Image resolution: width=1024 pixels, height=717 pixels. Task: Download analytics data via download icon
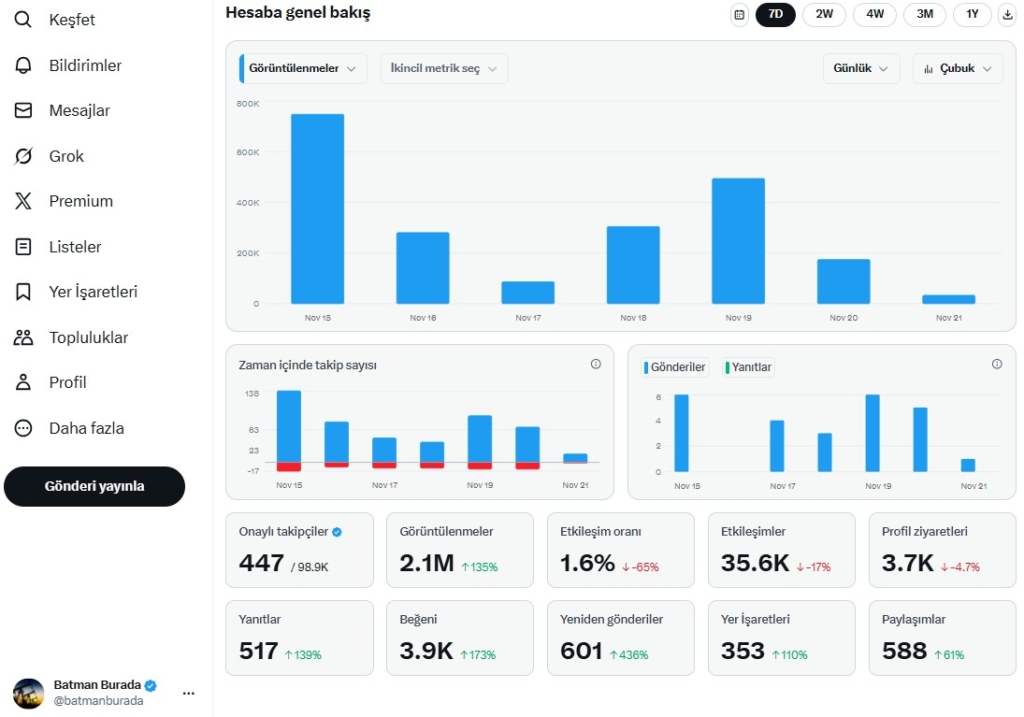1007,15
